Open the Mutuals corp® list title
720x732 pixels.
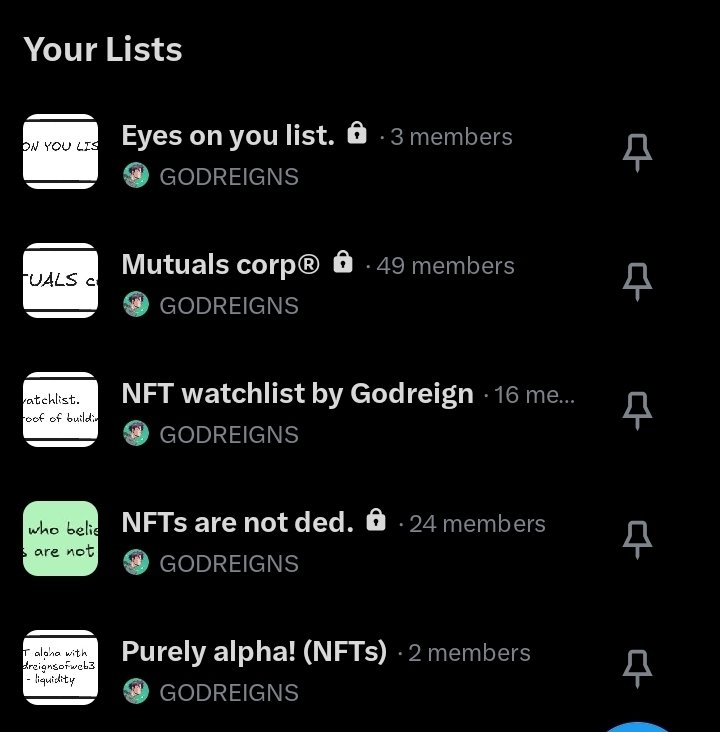pos(221,265)
